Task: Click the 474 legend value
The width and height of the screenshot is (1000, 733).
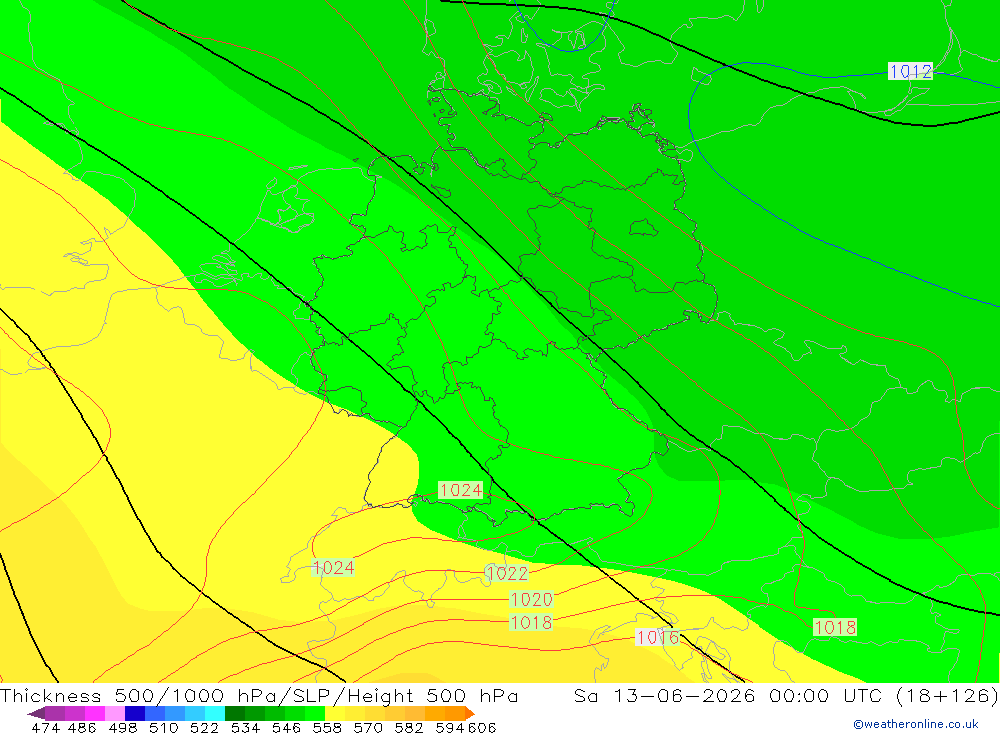Action: pyautogui.click(x=45, y=727)
